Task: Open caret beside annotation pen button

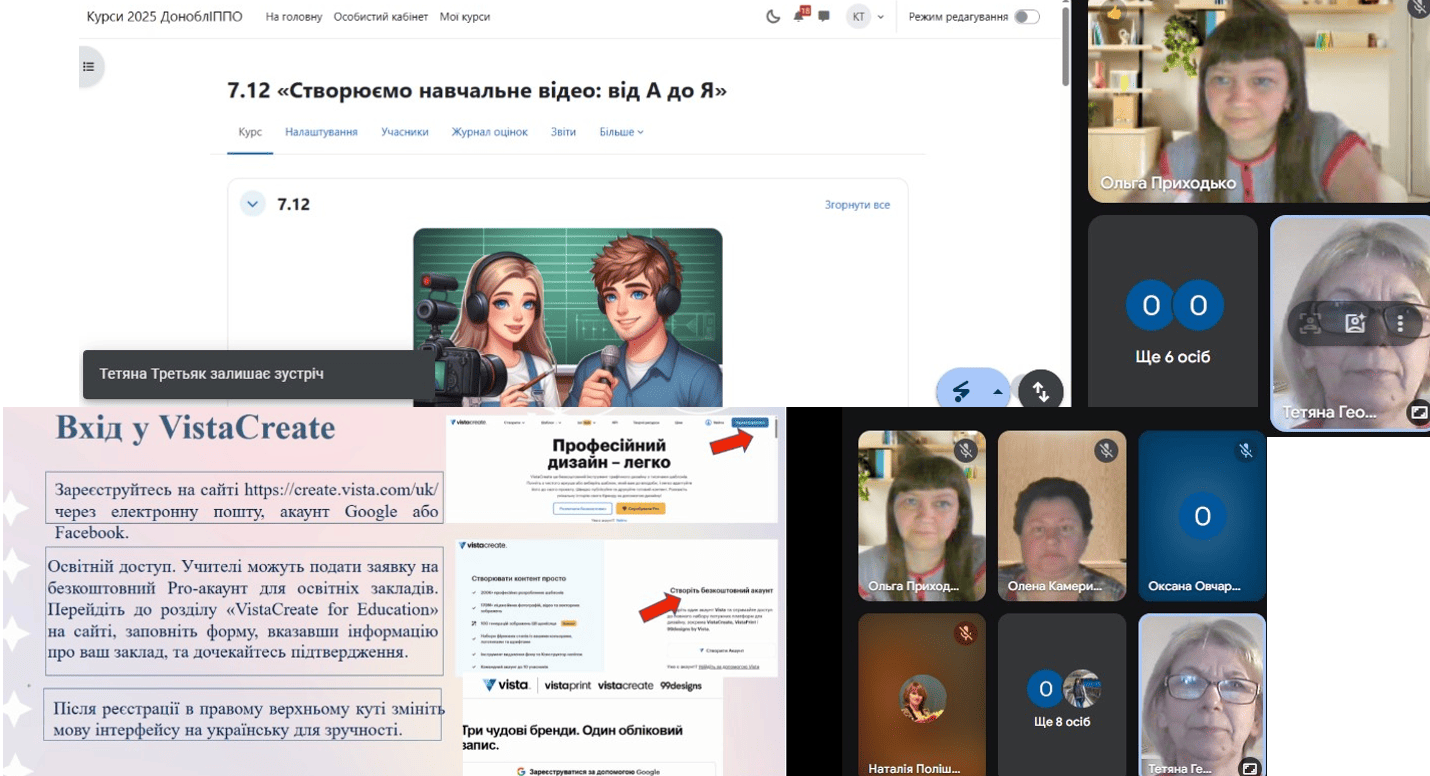Action: pos(997,392)
